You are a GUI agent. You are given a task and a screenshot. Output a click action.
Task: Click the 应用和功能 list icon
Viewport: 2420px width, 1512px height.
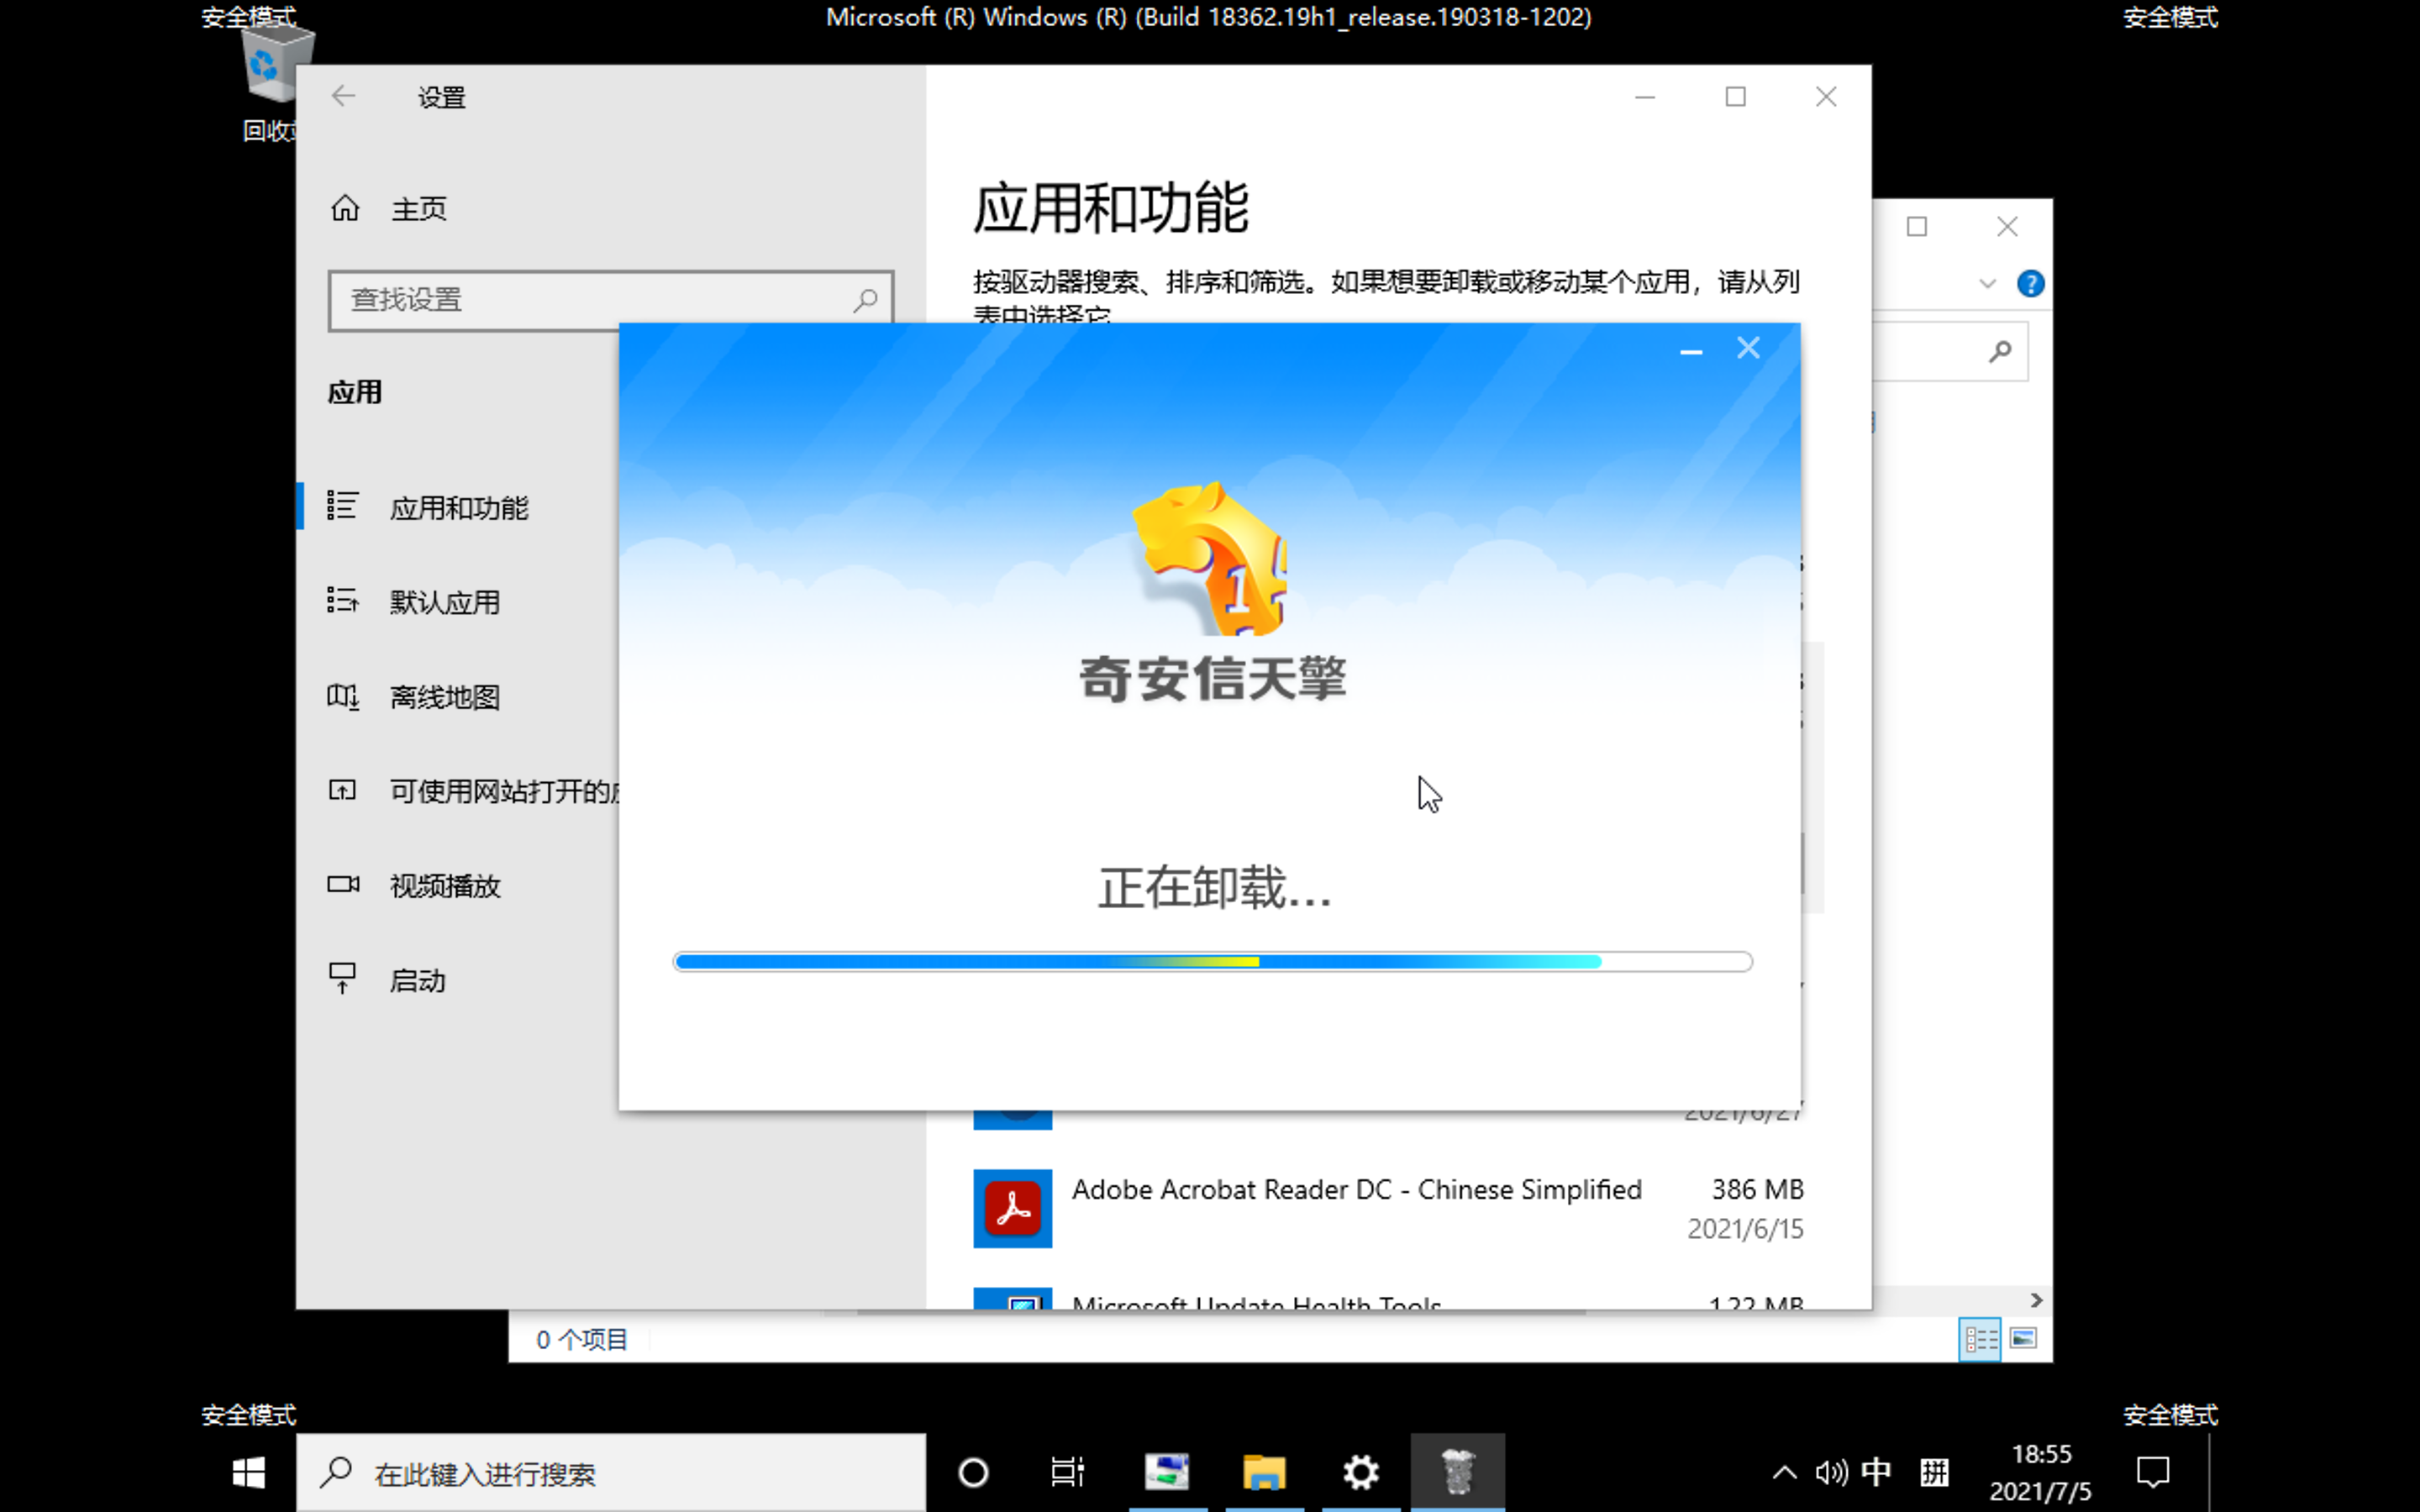click(343, 506)
